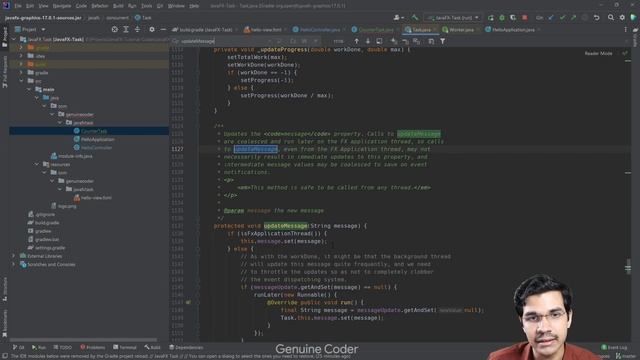Open the Terminal tool window button
Screen dimensions: 640x360
[x=125, y=347]
